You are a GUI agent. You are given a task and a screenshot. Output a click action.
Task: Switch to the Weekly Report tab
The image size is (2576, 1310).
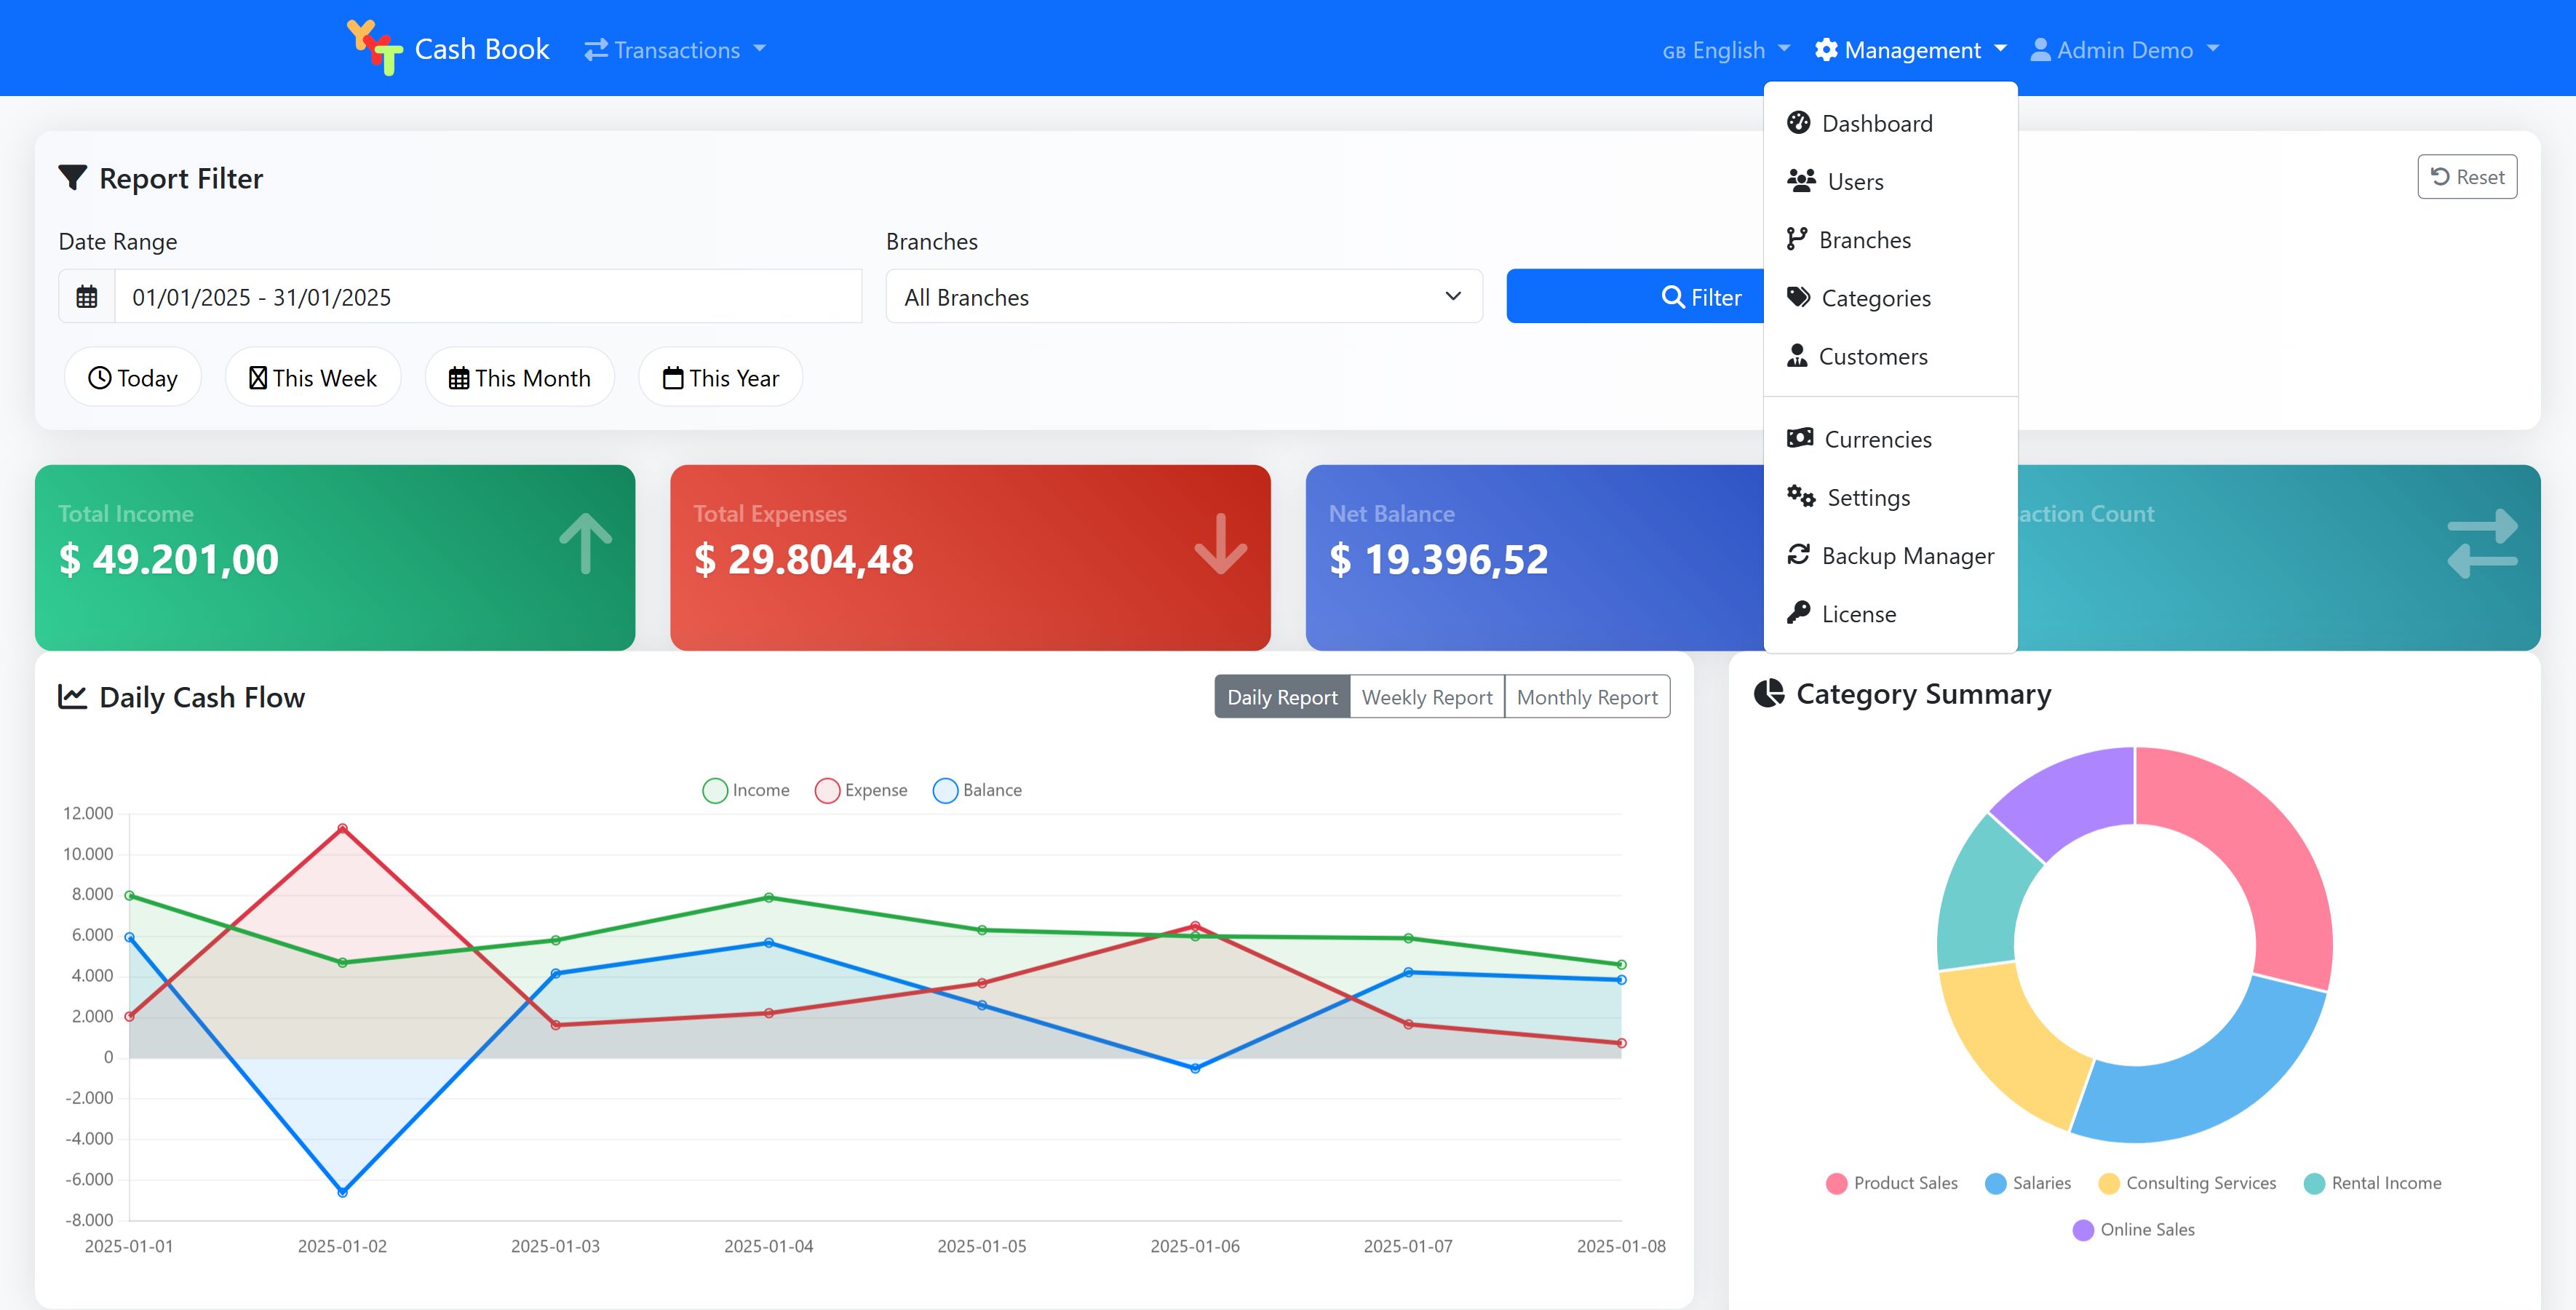coord(1426,697)
